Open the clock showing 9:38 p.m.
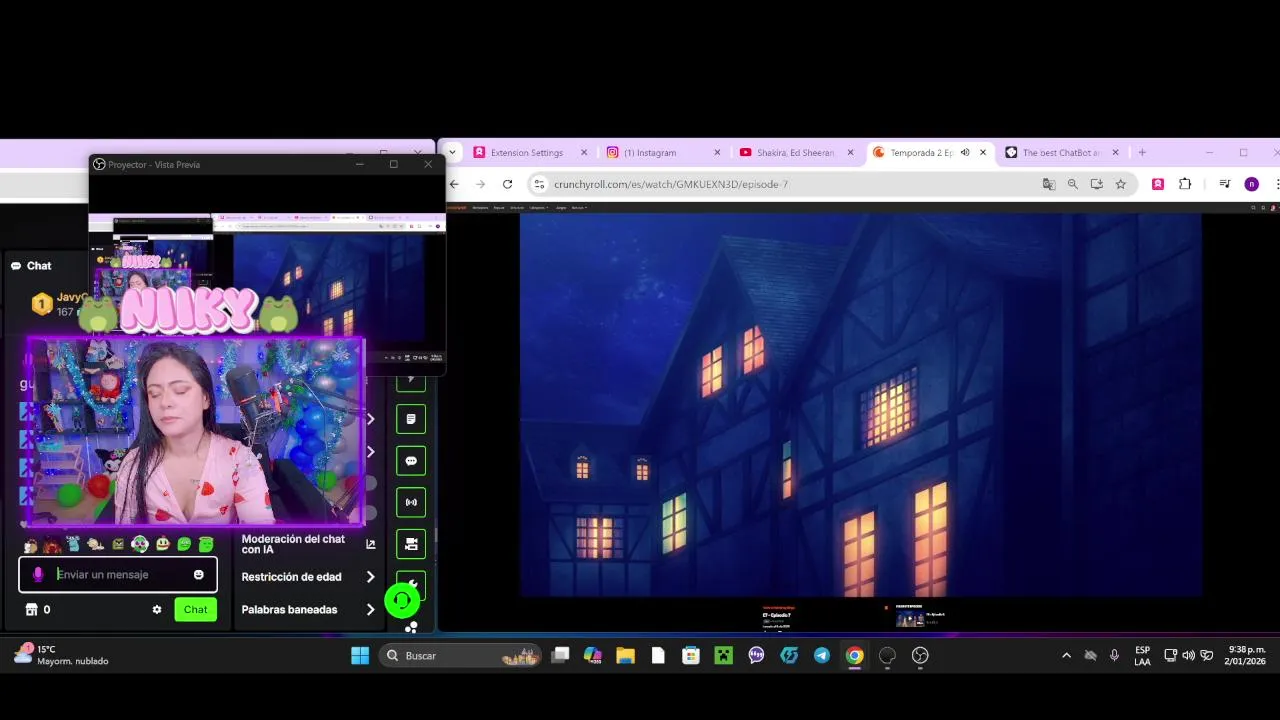The height and width of the screenshot is (720, 1280). pos(1246,655)
